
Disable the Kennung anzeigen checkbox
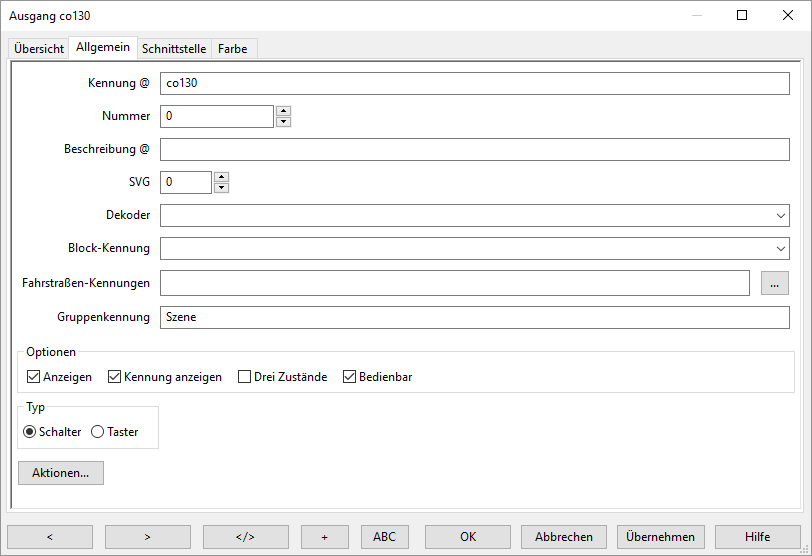pos(115,377)
